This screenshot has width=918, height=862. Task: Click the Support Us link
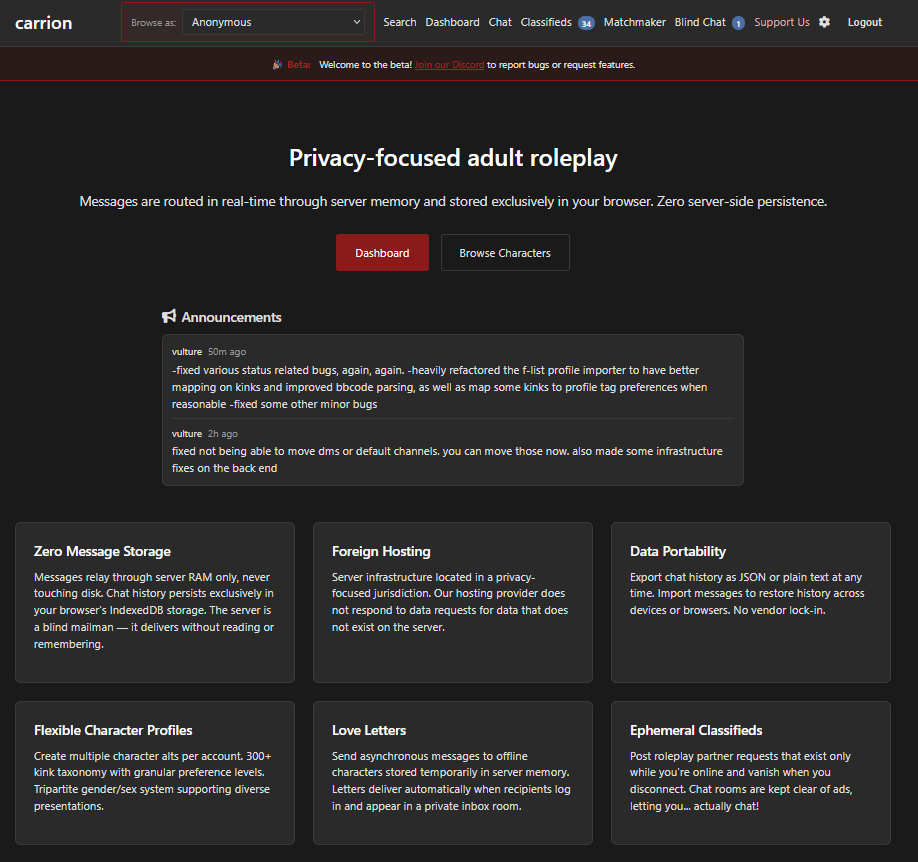tap(782, 22)
